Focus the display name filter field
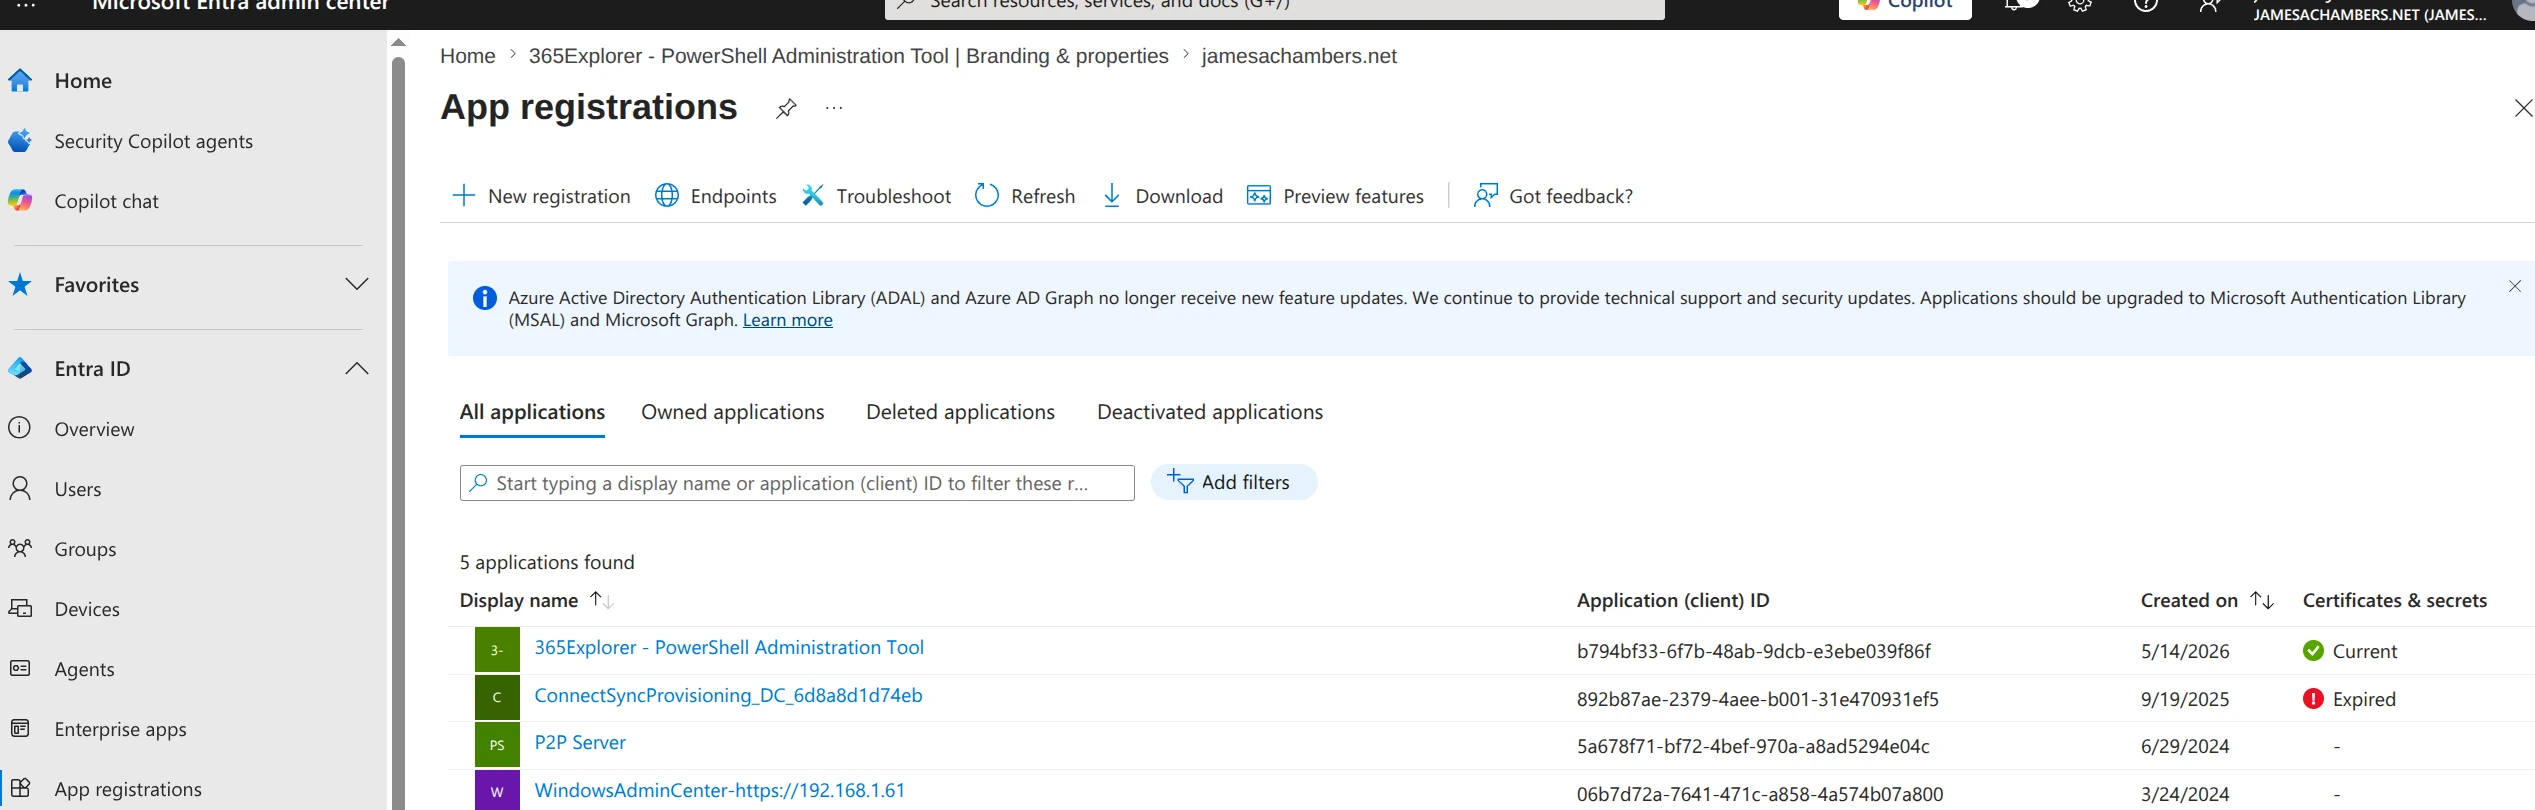This screenshot has height=810, width=2535. (x=797, y=483)
